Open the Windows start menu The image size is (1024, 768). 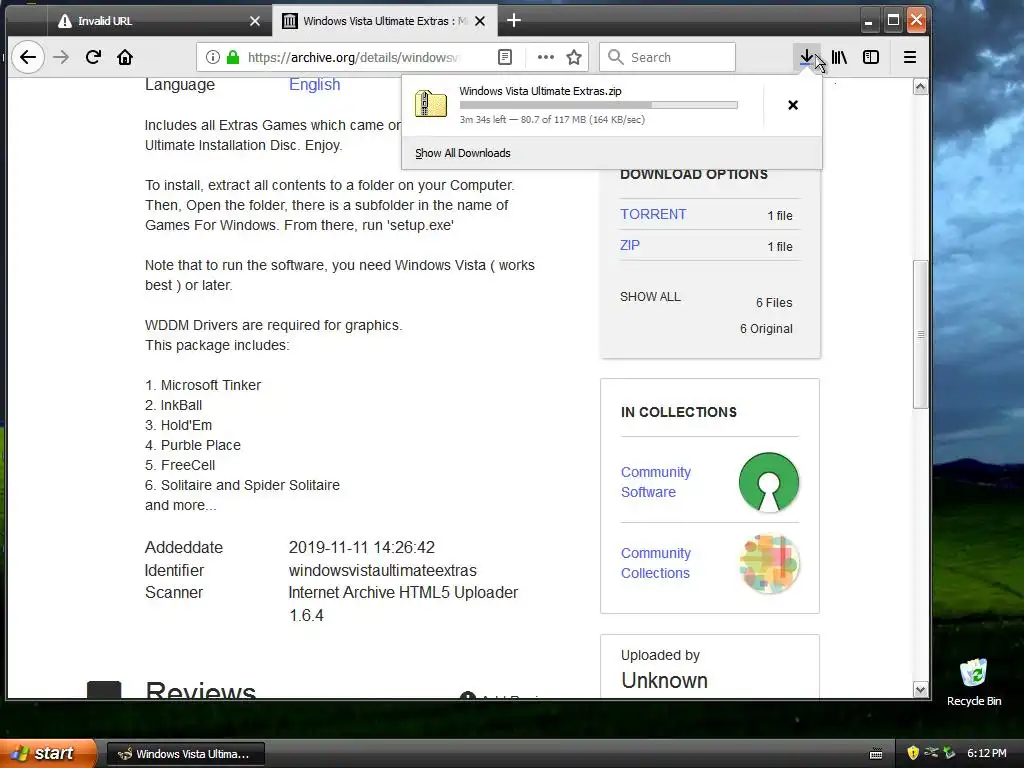pos(48,753)
